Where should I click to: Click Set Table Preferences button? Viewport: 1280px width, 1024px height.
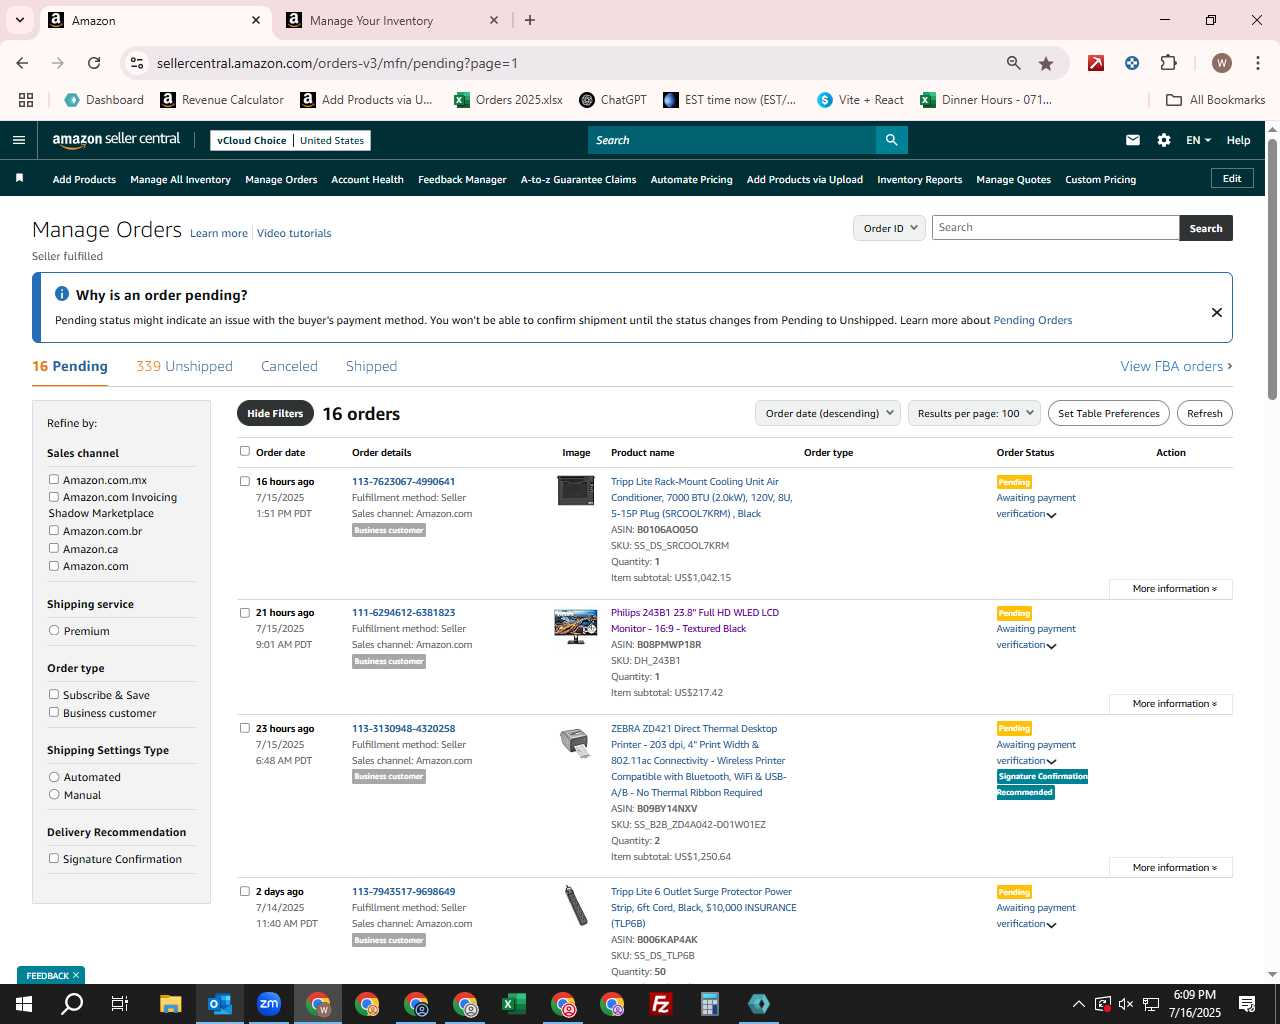pyautogui.click(x=1109, y=413)
